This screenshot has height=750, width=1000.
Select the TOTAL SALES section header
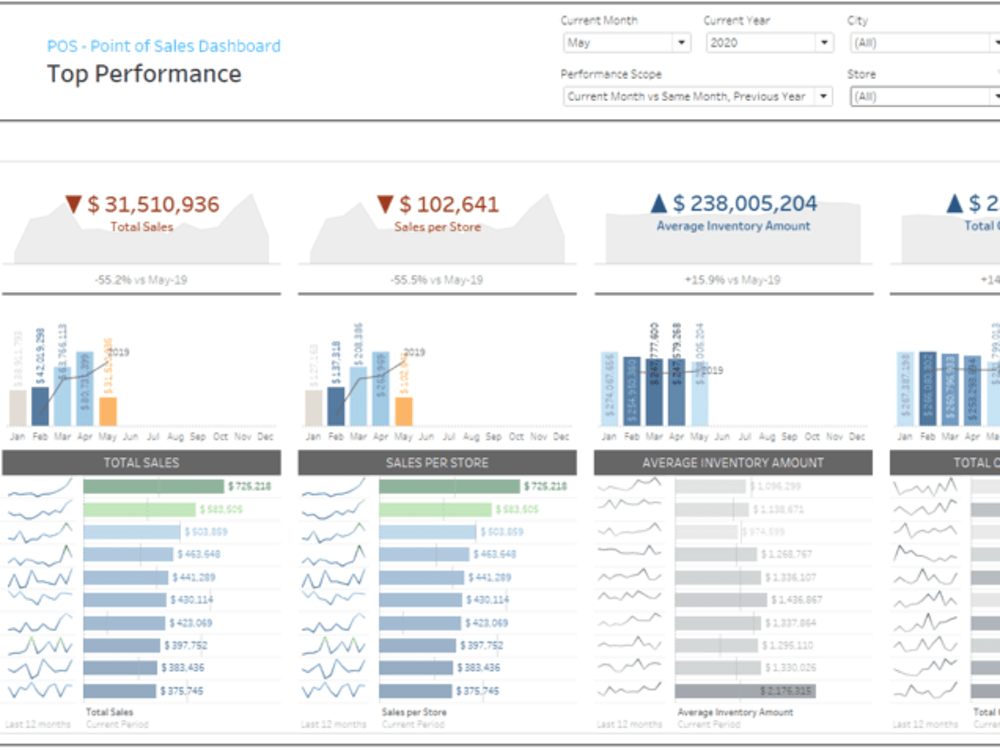(140, 462)
